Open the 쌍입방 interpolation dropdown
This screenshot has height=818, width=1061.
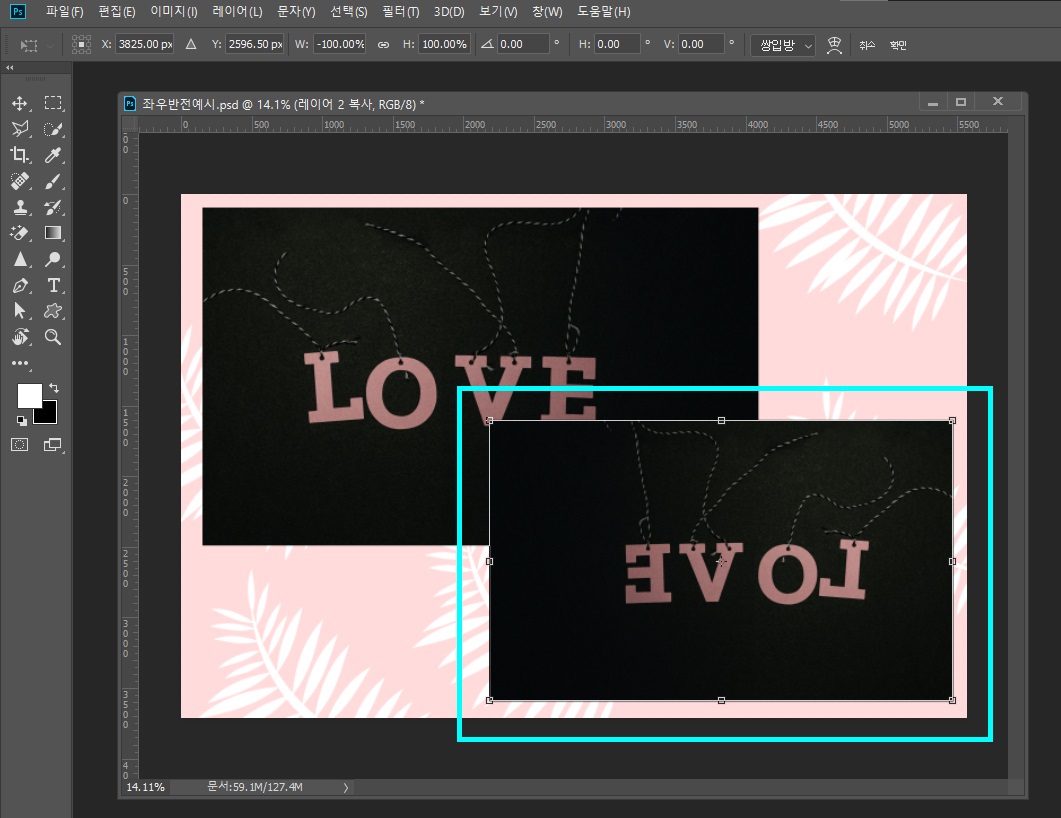click(783, 45)
